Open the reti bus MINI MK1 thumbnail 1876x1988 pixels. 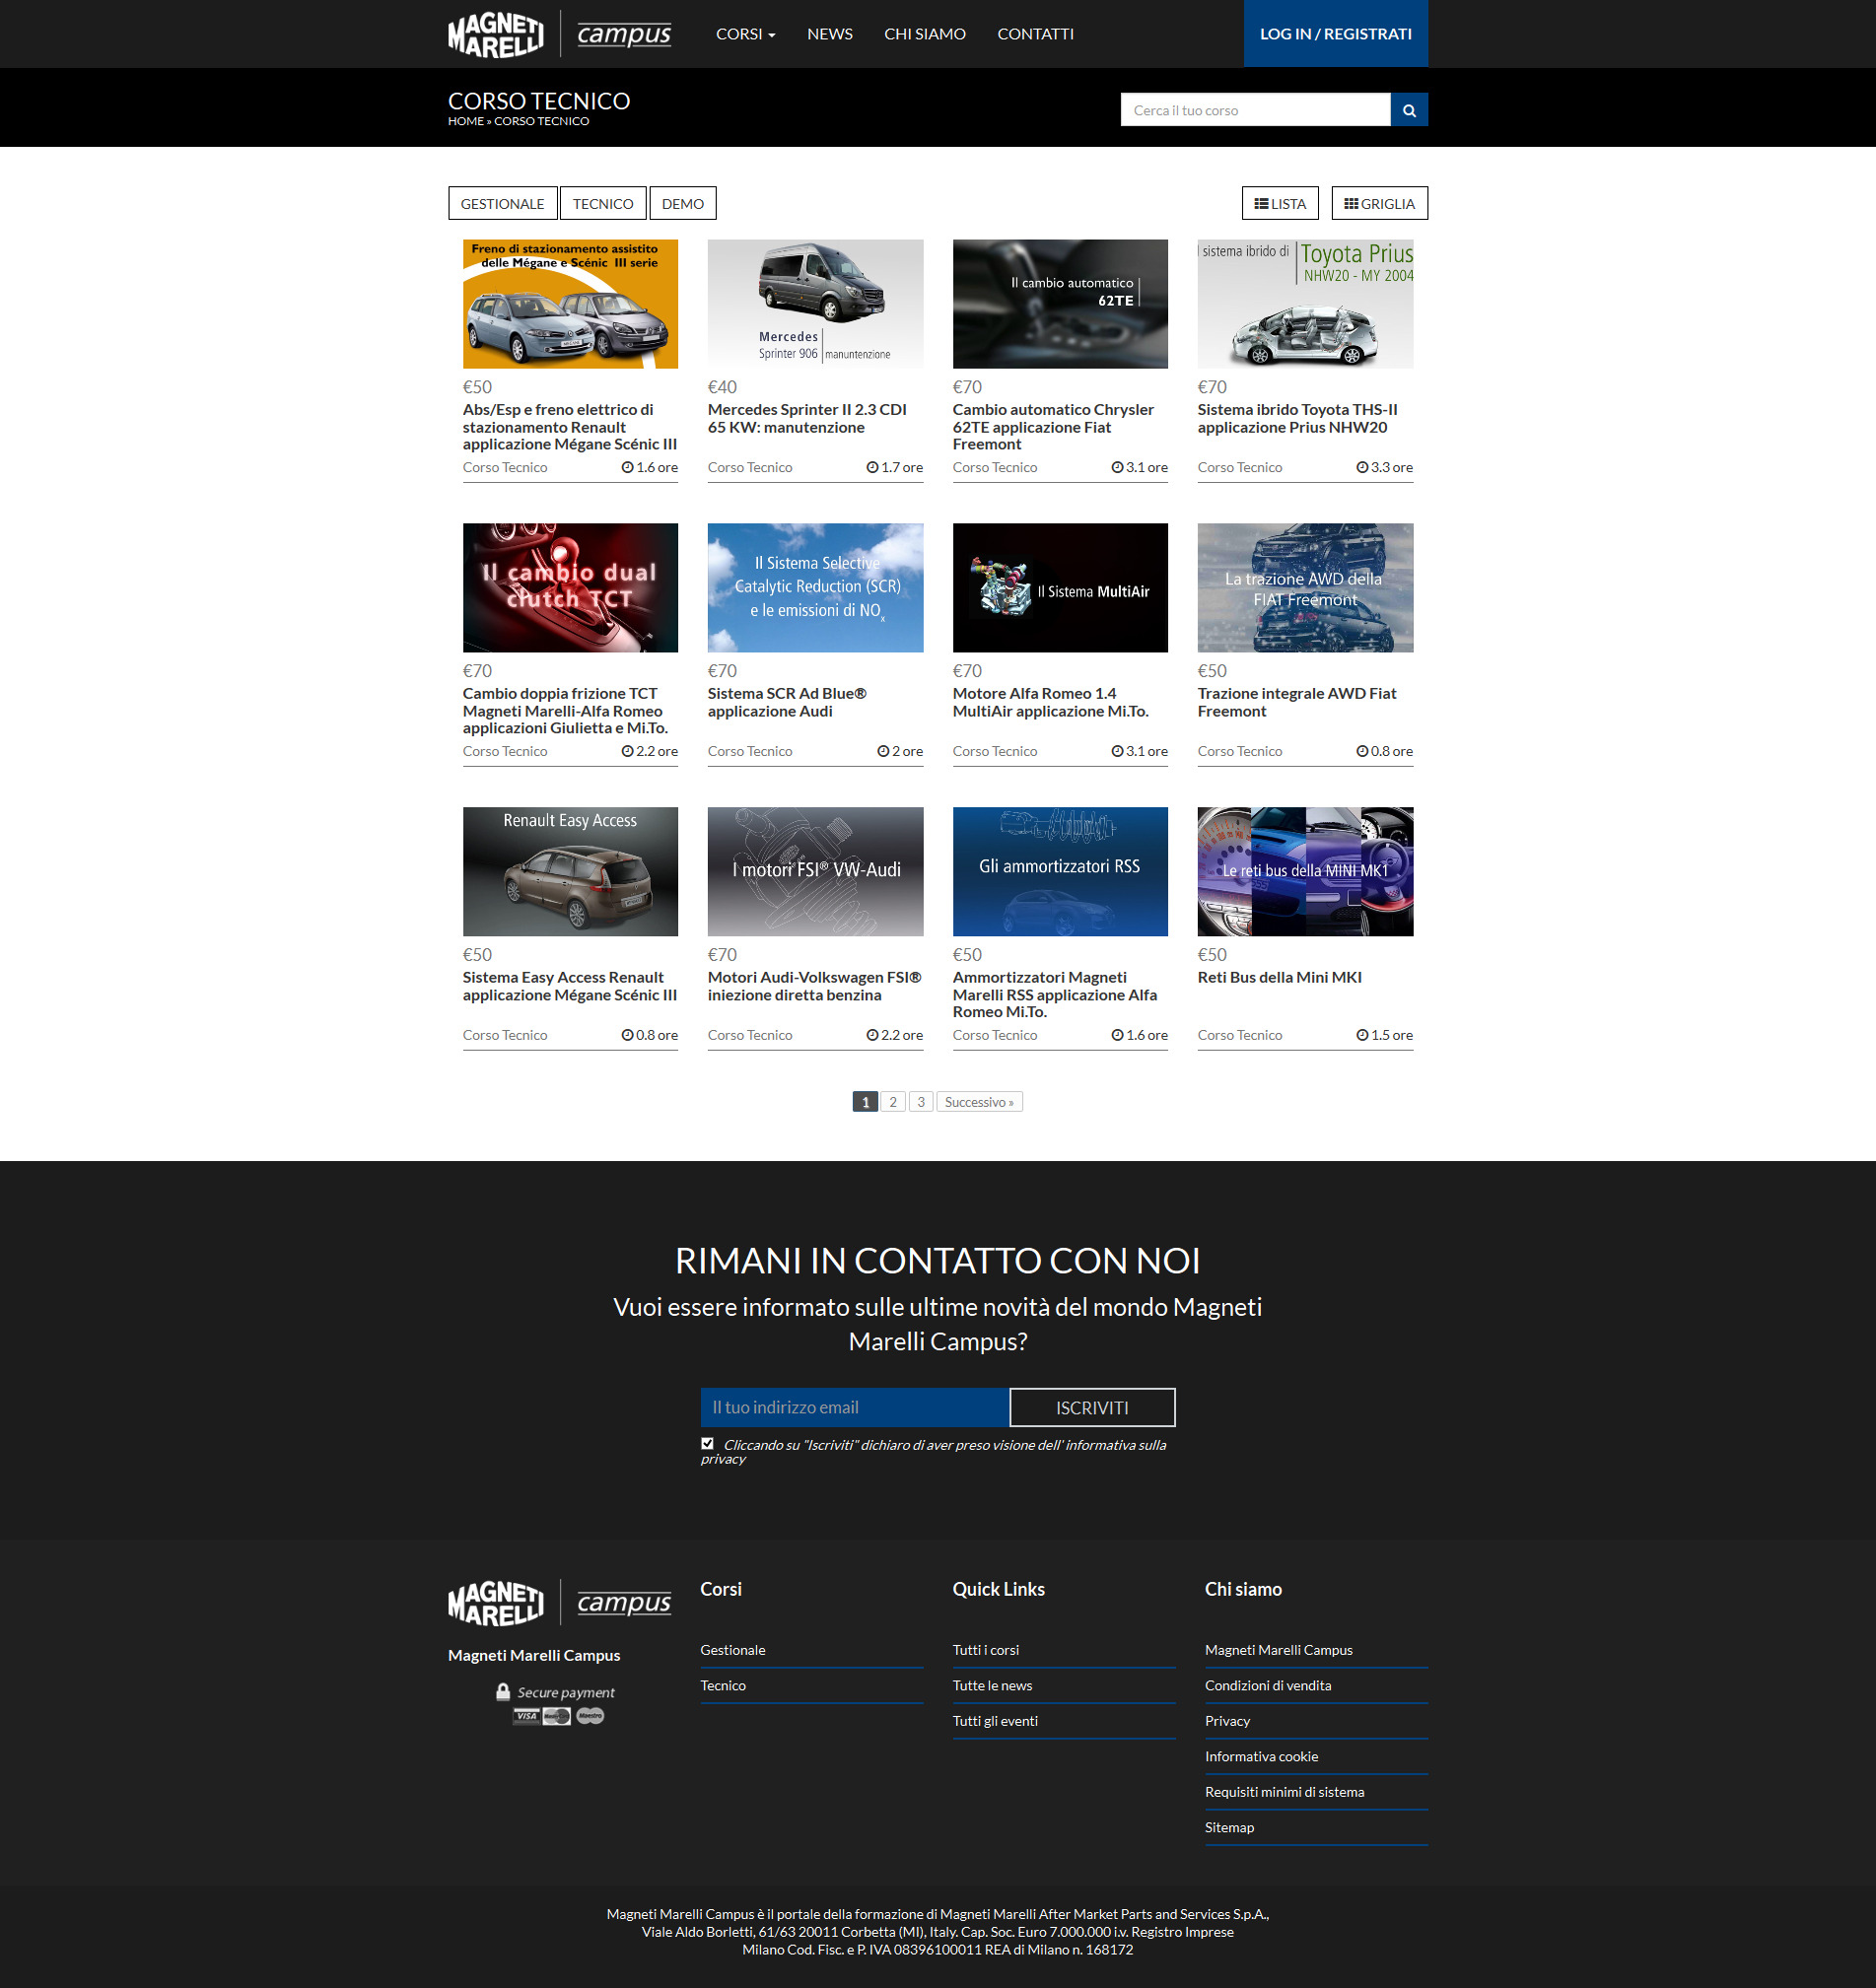(1305, 872)
